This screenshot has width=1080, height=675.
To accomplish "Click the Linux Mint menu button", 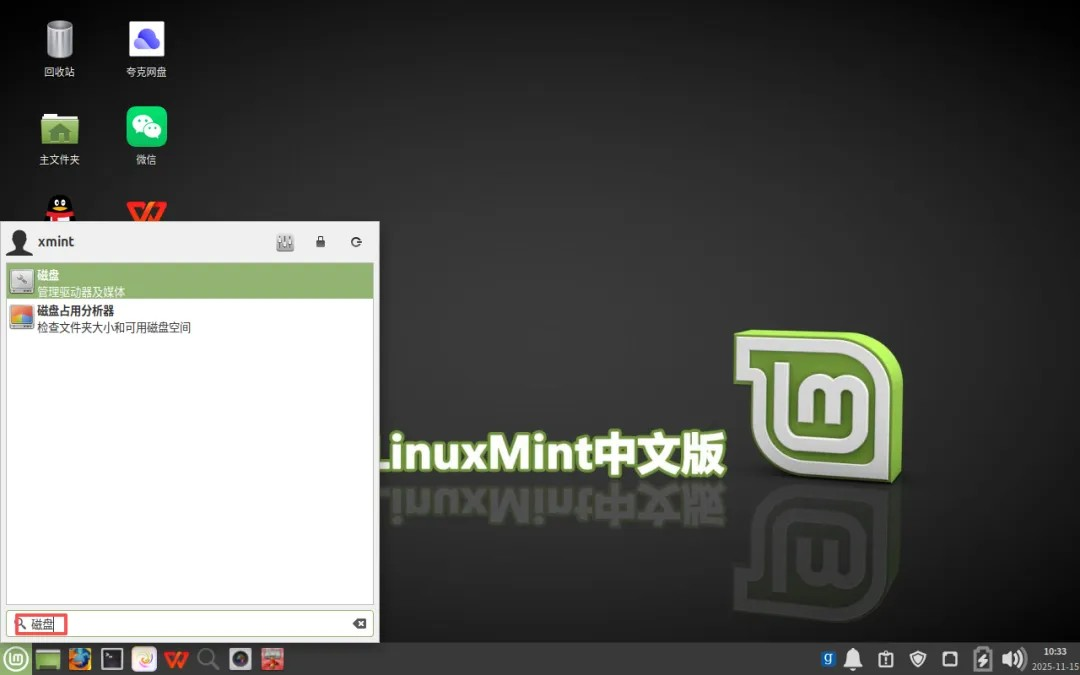I will (x=14, y=659).
